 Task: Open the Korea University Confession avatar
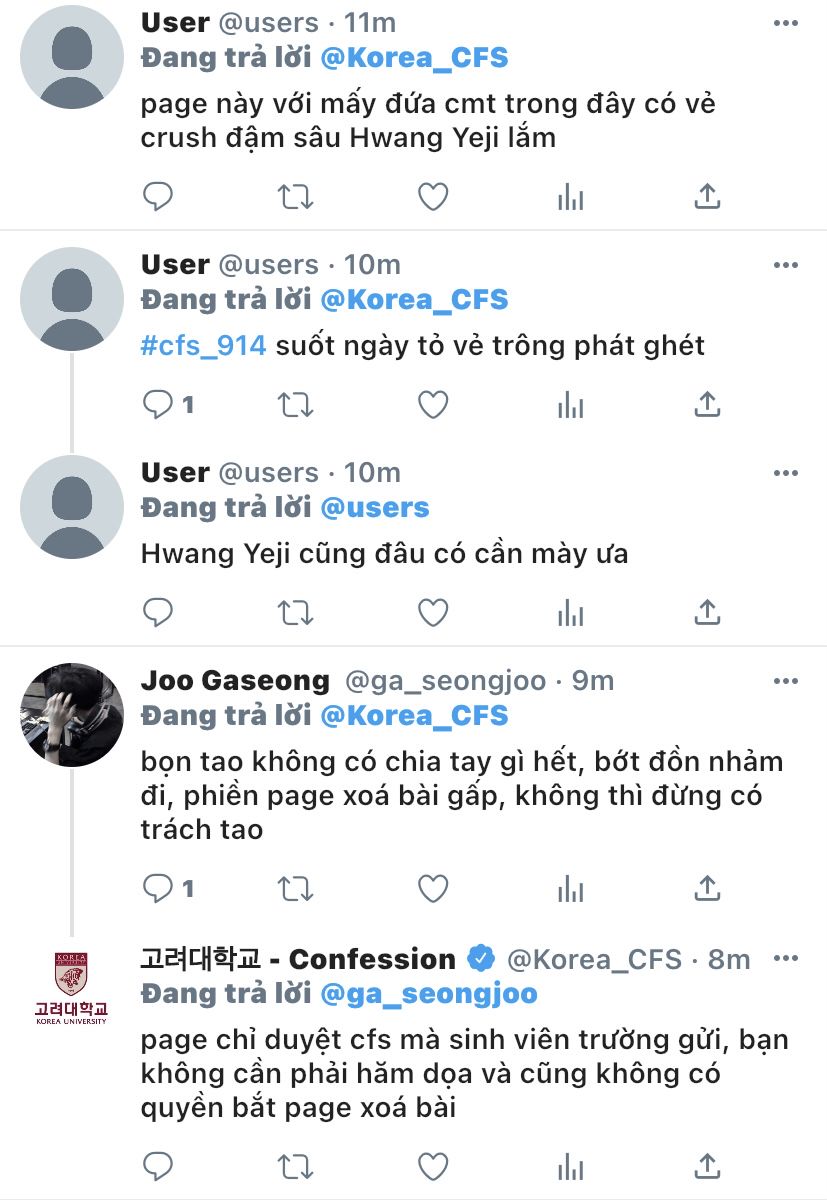click(71, 990)
